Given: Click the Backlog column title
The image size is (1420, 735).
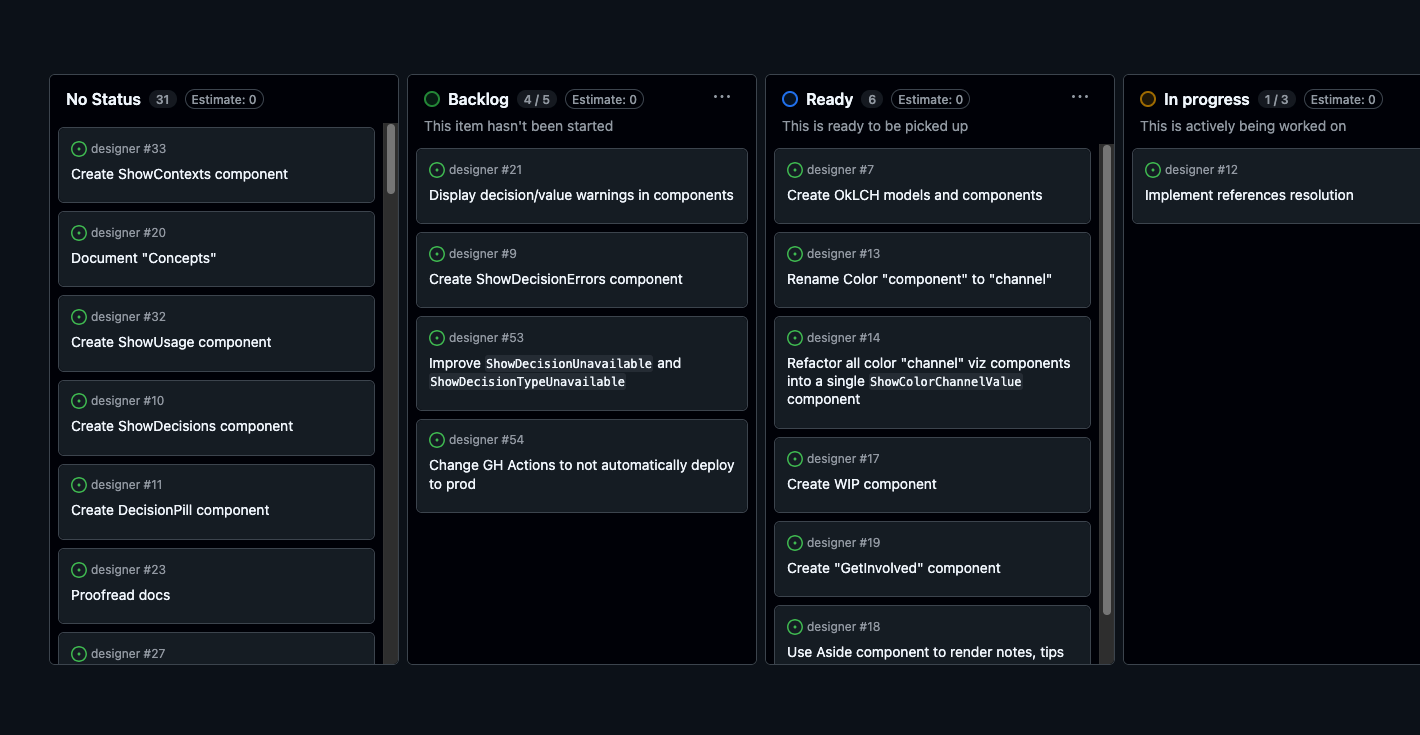Looking at the screenshot, I should (x=478, y=99).
